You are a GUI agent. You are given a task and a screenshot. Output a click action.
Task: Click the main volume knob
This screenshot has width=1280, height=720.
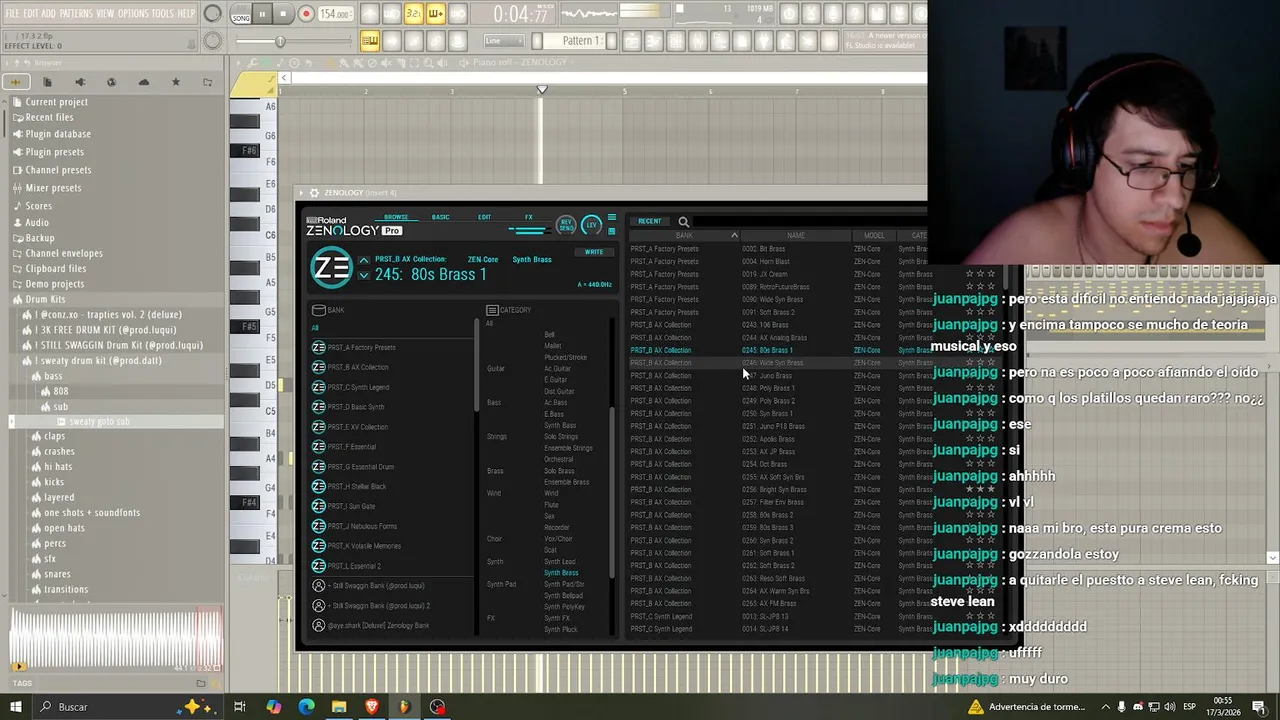coord(212,14)
